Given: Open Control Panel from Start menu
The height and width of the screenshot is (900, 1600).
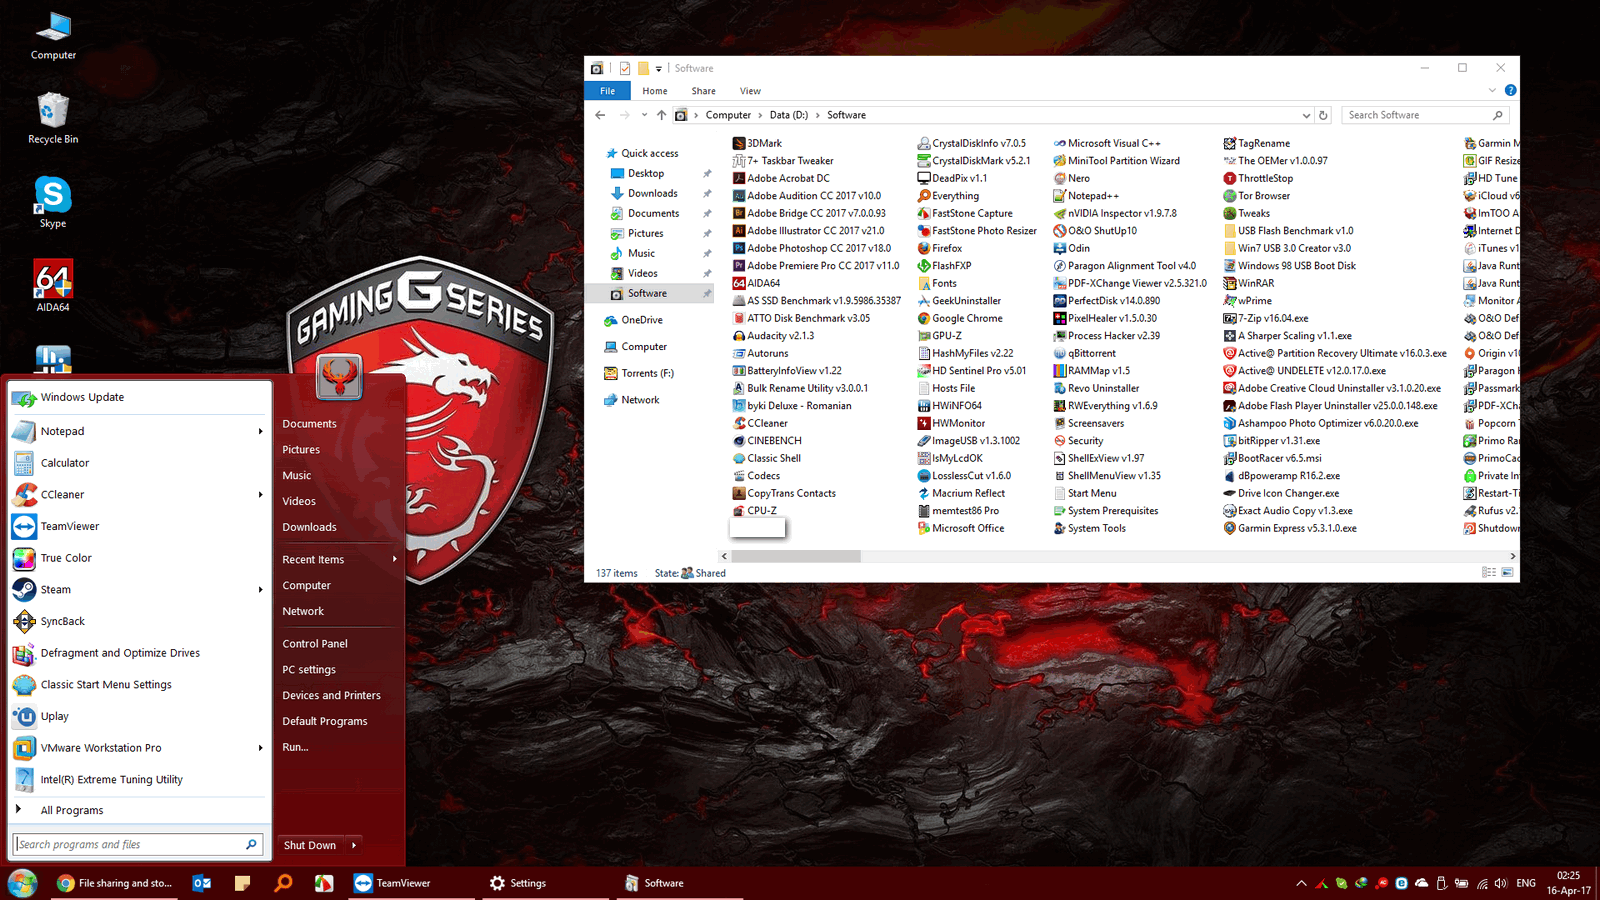Looking at the screenshot, I should (315, 644).
